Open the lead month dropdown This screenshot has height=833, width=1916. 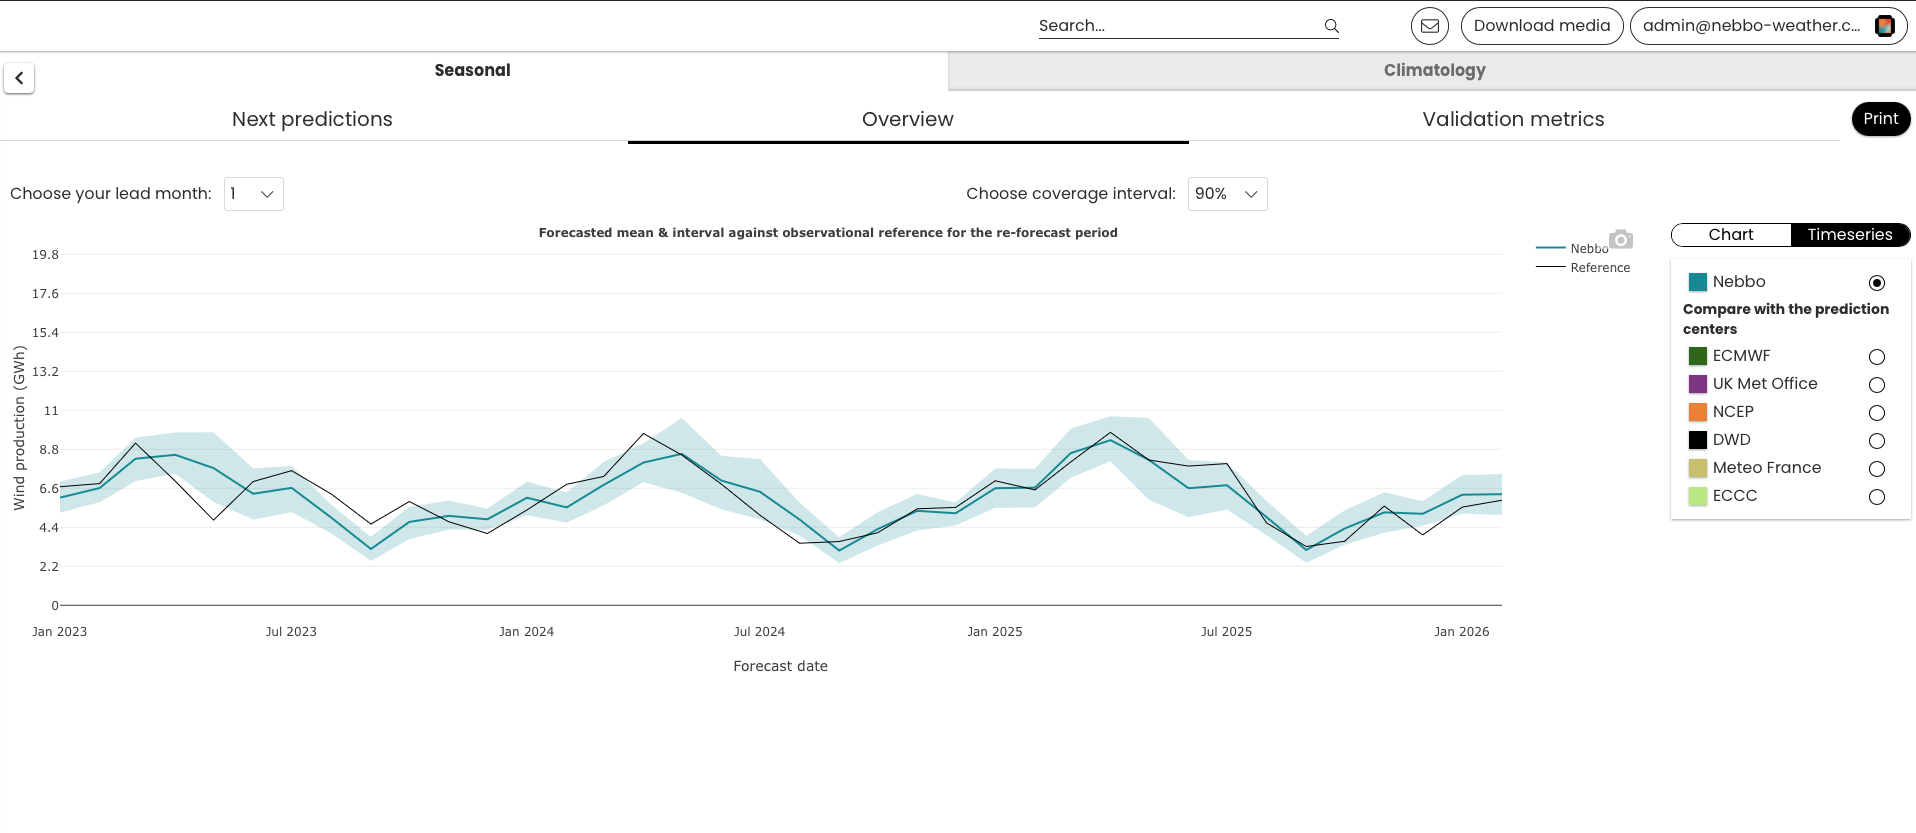point(254,194)
